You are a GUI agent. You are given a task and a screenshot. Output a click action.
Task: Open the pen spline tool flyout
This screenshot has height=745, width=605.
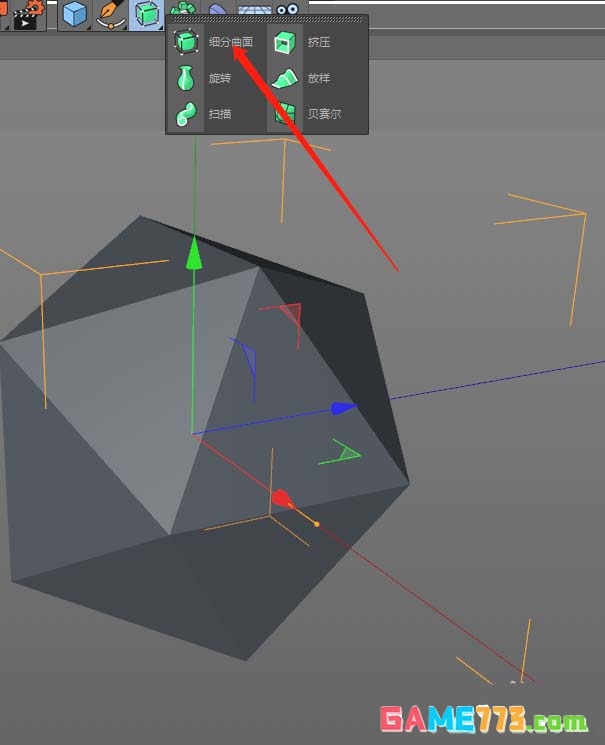(110, 13)
